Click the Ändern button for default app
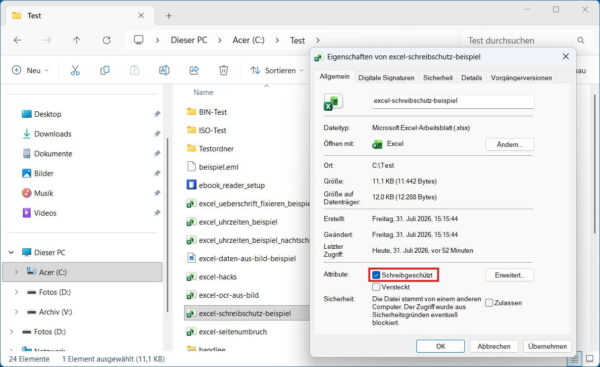This screenshot has height=367, width=600. (509, 145)
